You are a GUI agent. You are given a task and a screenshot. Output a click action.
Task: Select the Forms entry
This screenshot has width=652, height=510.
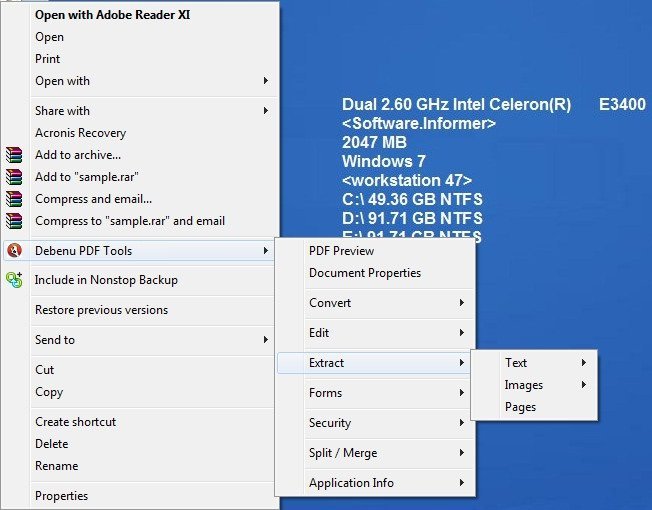(375, 393)
